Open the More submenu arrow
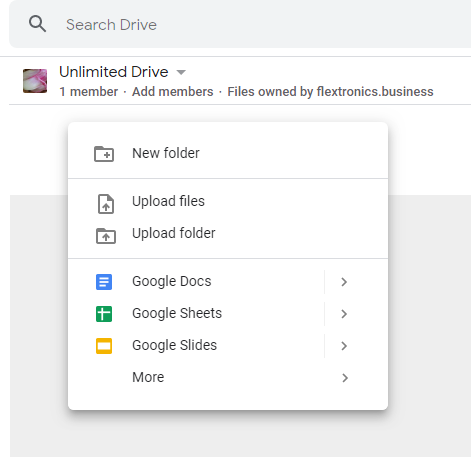 [x=345, y=378]
